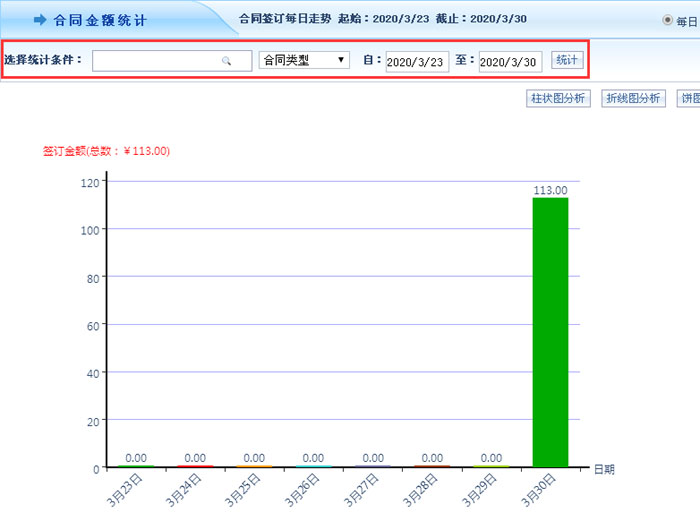This screenshot has width=700, height=521.
Task: Click the 合同金额统计 page title
Action: tap(105, 20)
